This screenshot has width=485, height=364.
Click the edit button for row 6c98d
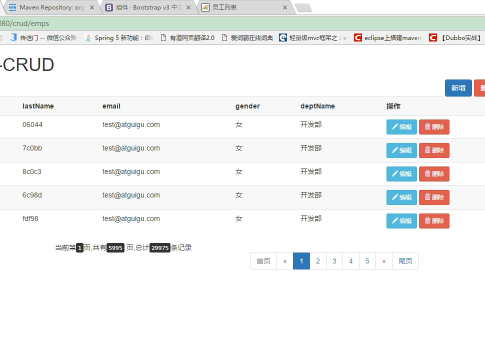401,197
